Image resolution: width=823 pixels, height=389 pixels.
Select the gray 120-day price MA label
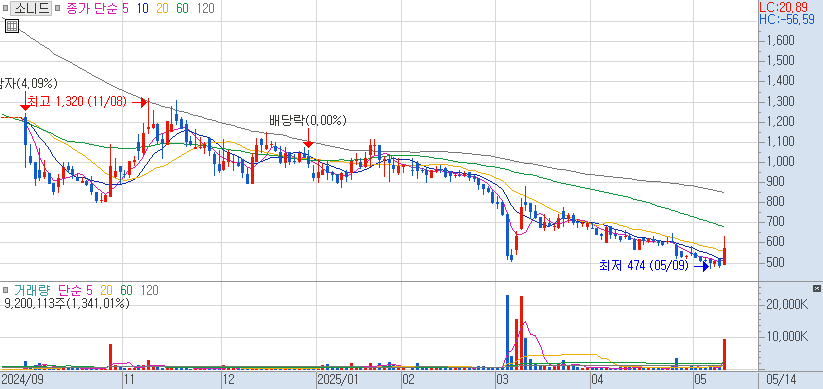pyautogui.click(x=205, y=8)
